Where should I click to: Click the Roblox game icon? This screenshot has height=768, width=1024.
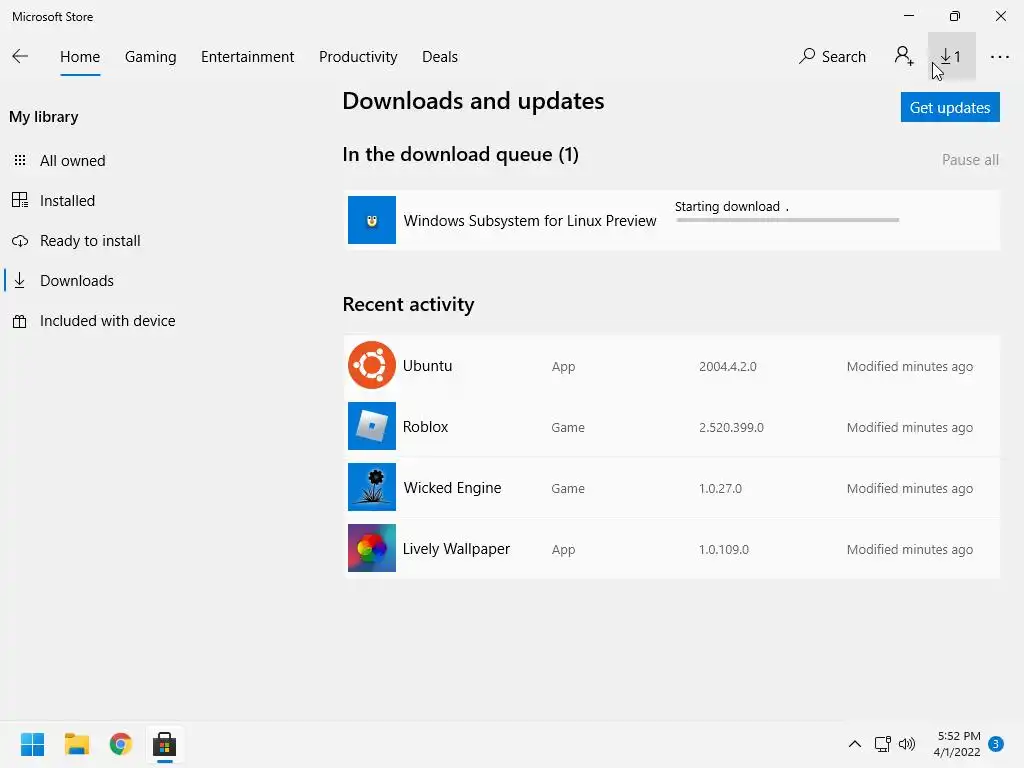coord(372,426)
